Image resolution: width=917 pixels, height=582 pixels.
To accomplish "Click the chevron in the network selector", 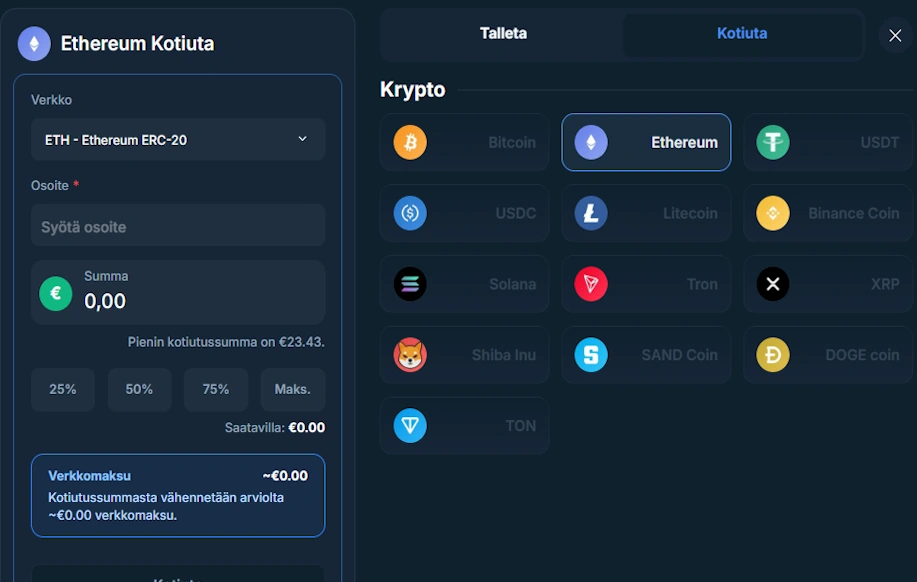I will pyautogui.click(x=302, y=139).
